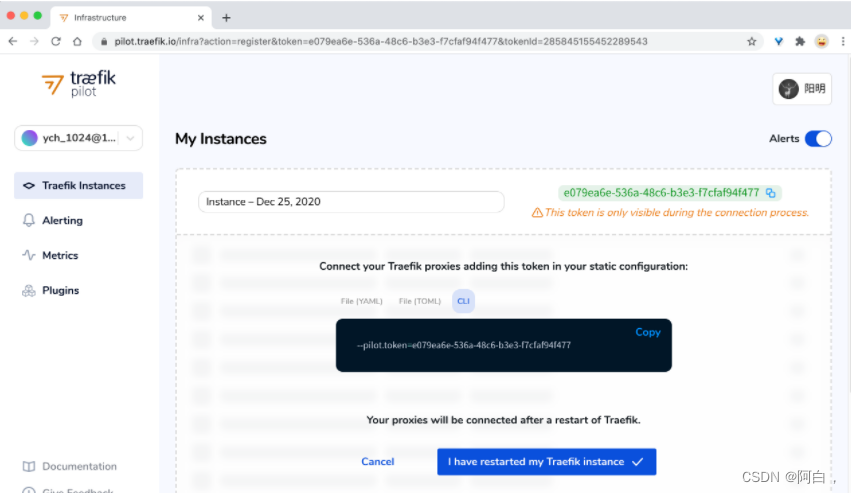Click the browser back arrow

[13, 41]
